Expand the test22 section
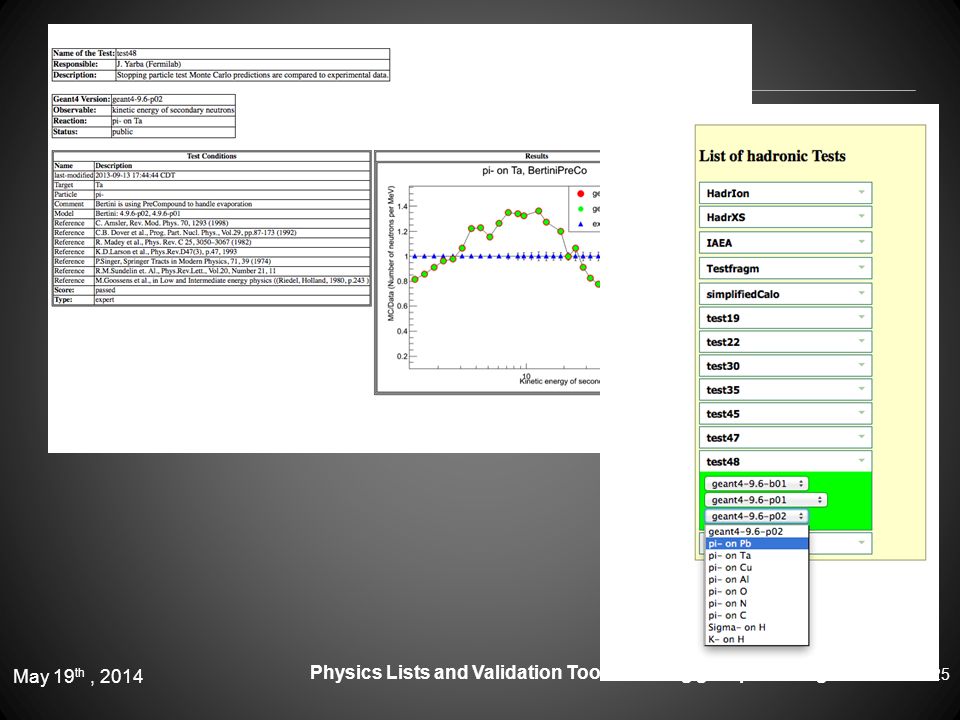960x720 pixels. 785,342
